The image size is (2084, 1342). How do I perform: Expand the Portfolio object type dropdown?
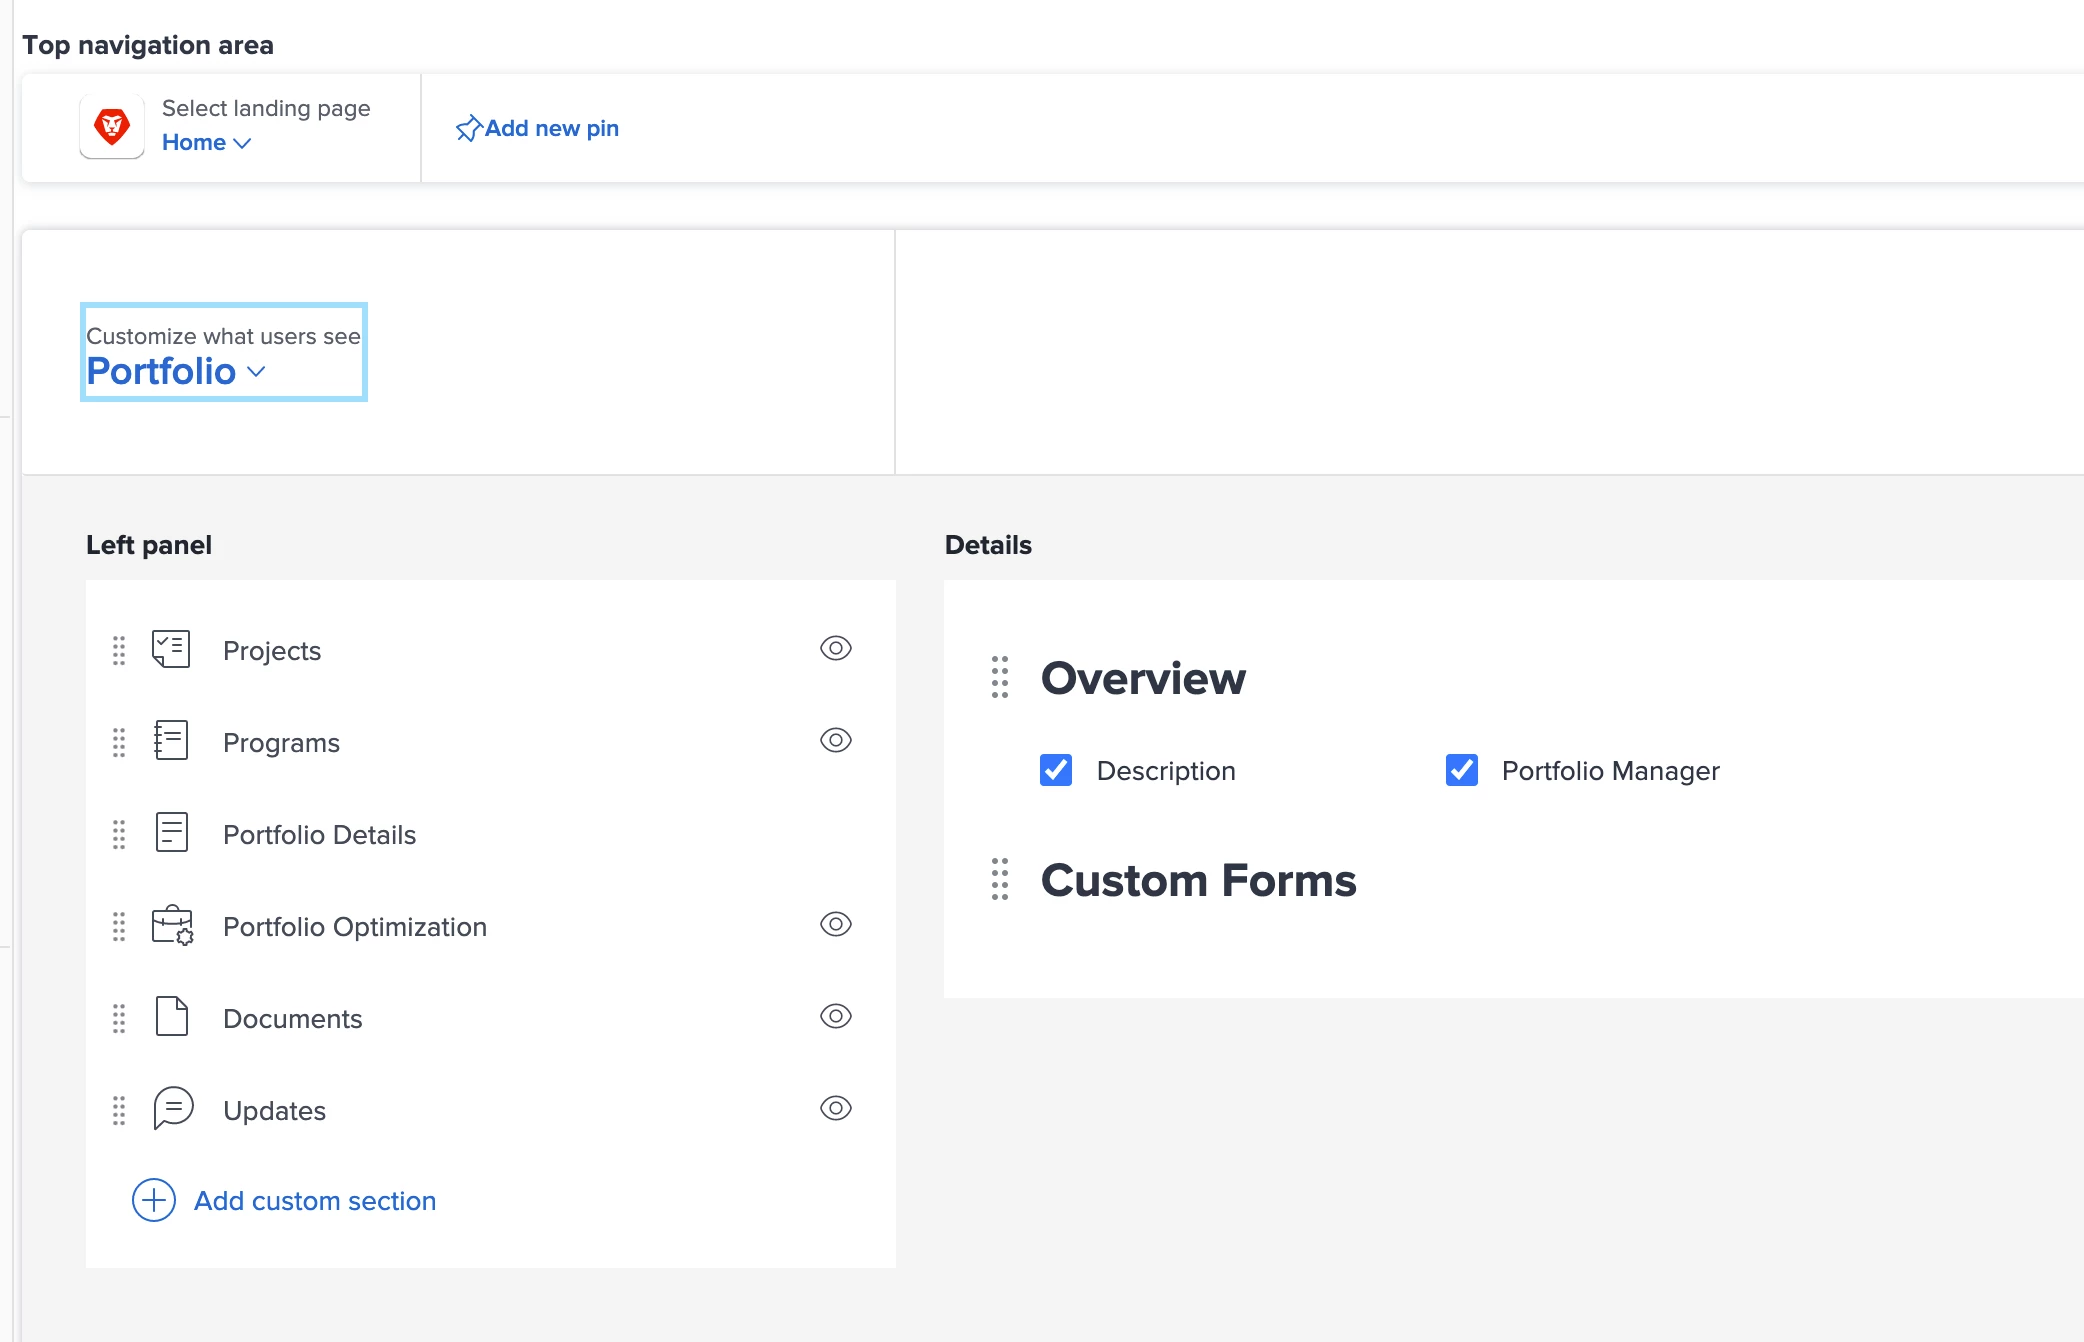click(176, 372)
